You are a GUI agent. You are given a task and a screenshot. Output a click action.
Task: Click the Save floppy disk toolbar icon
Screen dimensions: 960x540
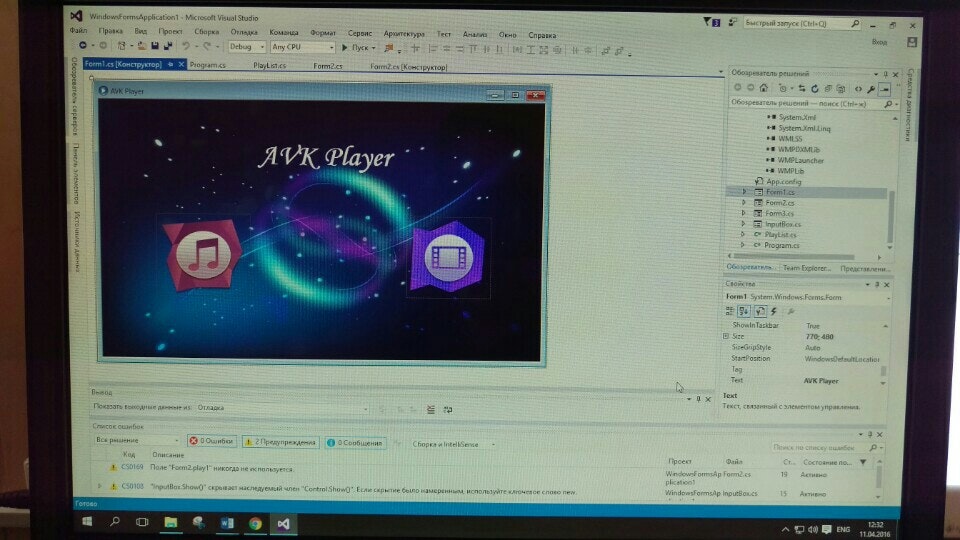coord(155,47)
